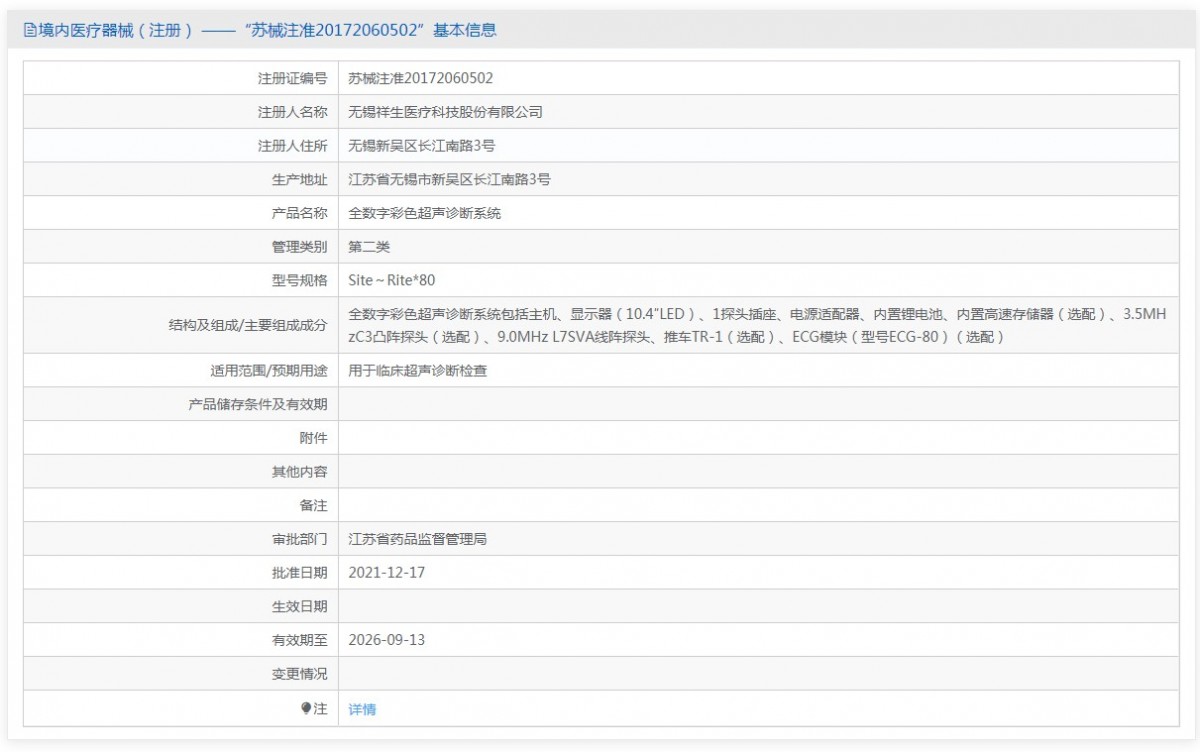Click registrant address 无锡新吴区长江南路3号

click(x=421, y=146)
